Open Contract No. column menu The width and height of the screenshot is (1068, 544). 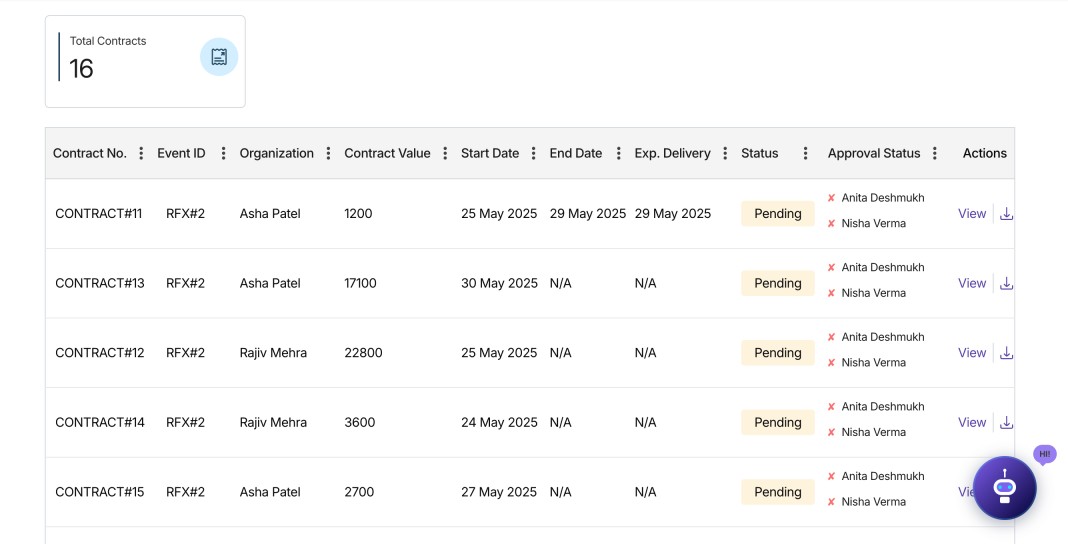[x=141, y=153]
